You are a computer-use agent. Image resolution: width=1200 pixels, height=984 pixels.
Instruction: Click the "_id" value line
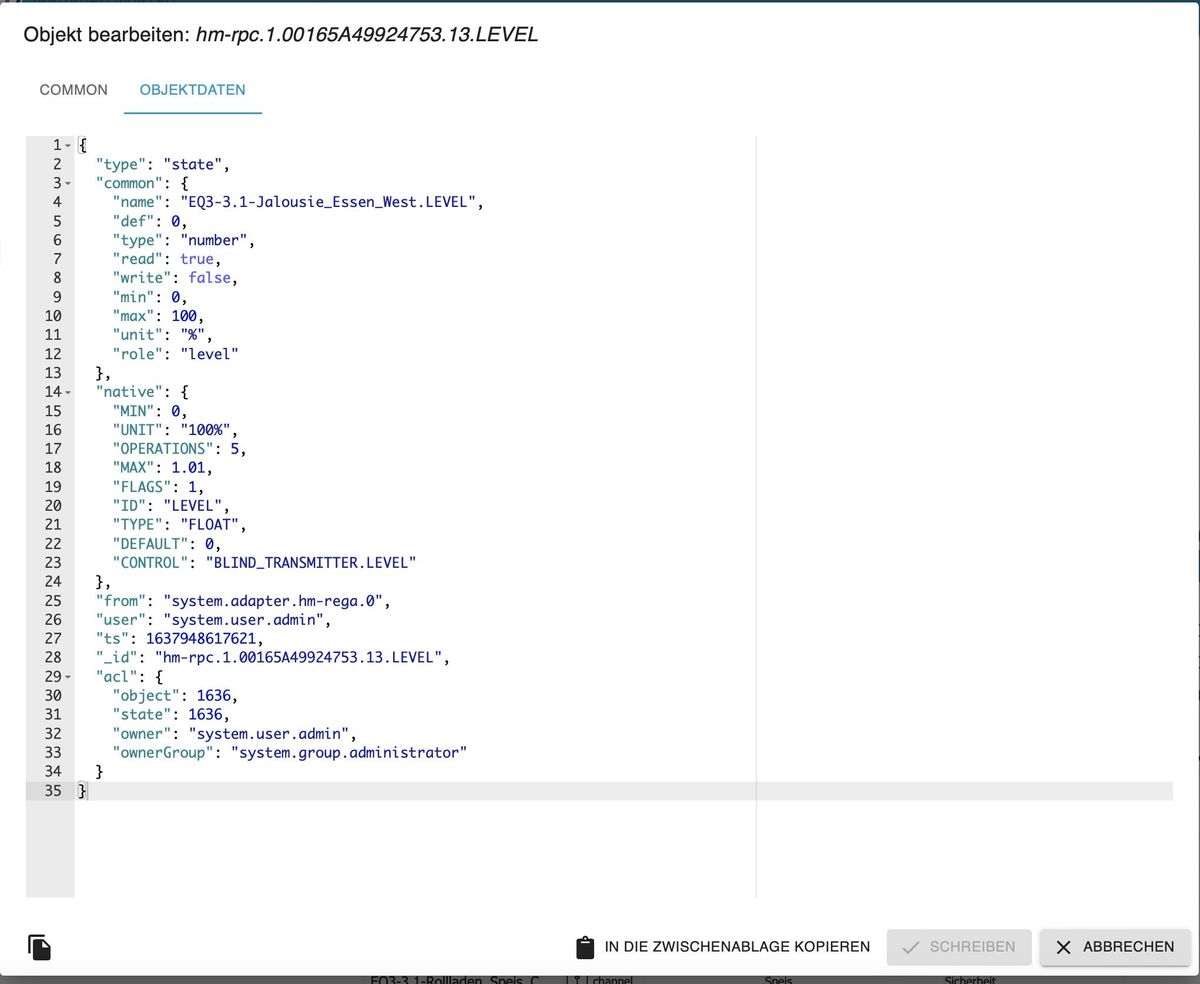click(273, 658)
